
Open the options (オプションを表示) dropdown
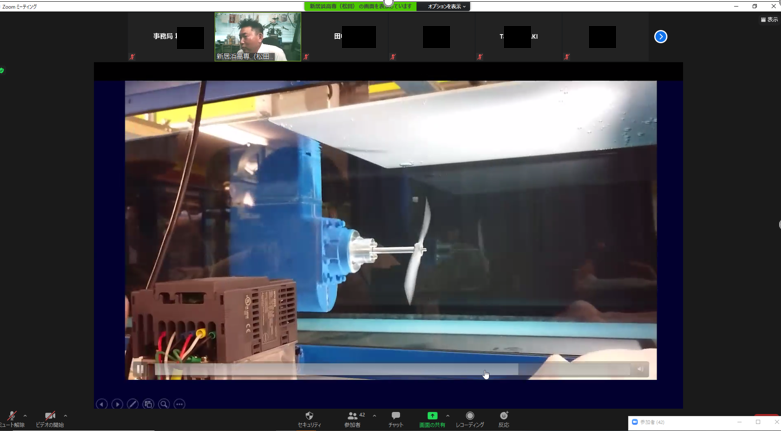tap(447, 6)
